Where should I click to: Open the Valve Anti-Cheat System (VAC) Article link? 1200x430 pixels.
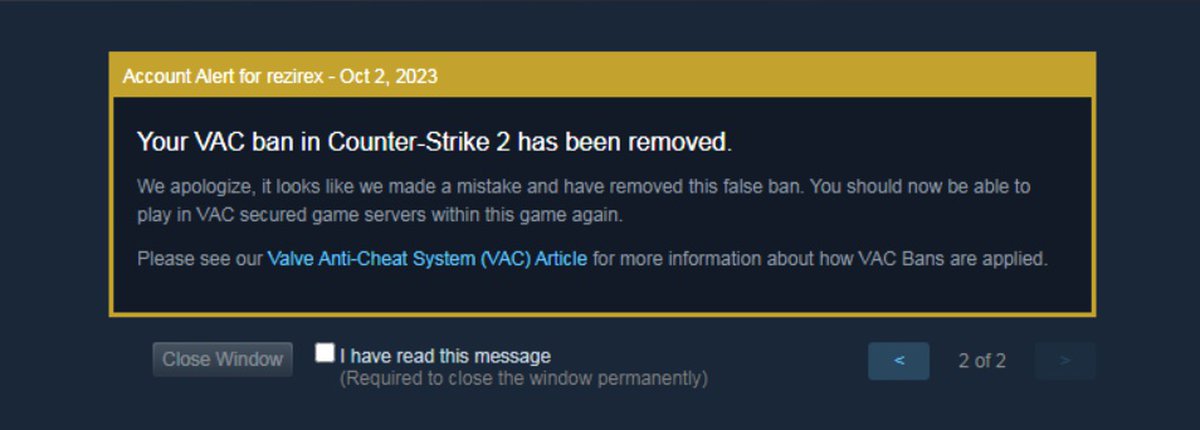pyautogui.click(x=427, y=259)
